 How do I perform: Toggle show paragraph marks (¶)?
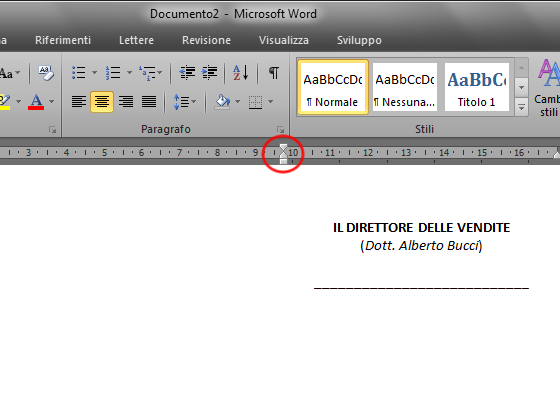click(274, 73)
